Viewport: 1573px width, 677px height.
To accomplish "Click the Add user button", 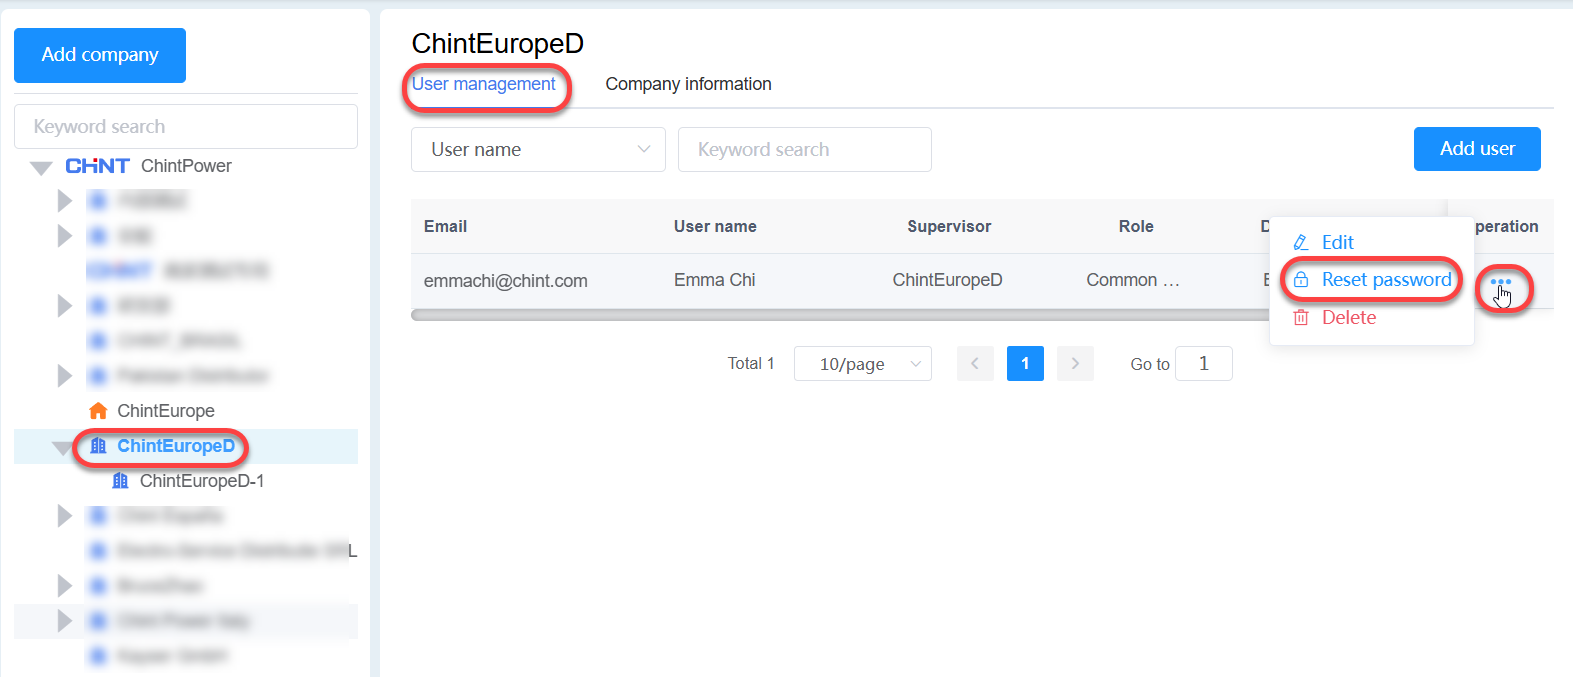I will pos(1477,149).
